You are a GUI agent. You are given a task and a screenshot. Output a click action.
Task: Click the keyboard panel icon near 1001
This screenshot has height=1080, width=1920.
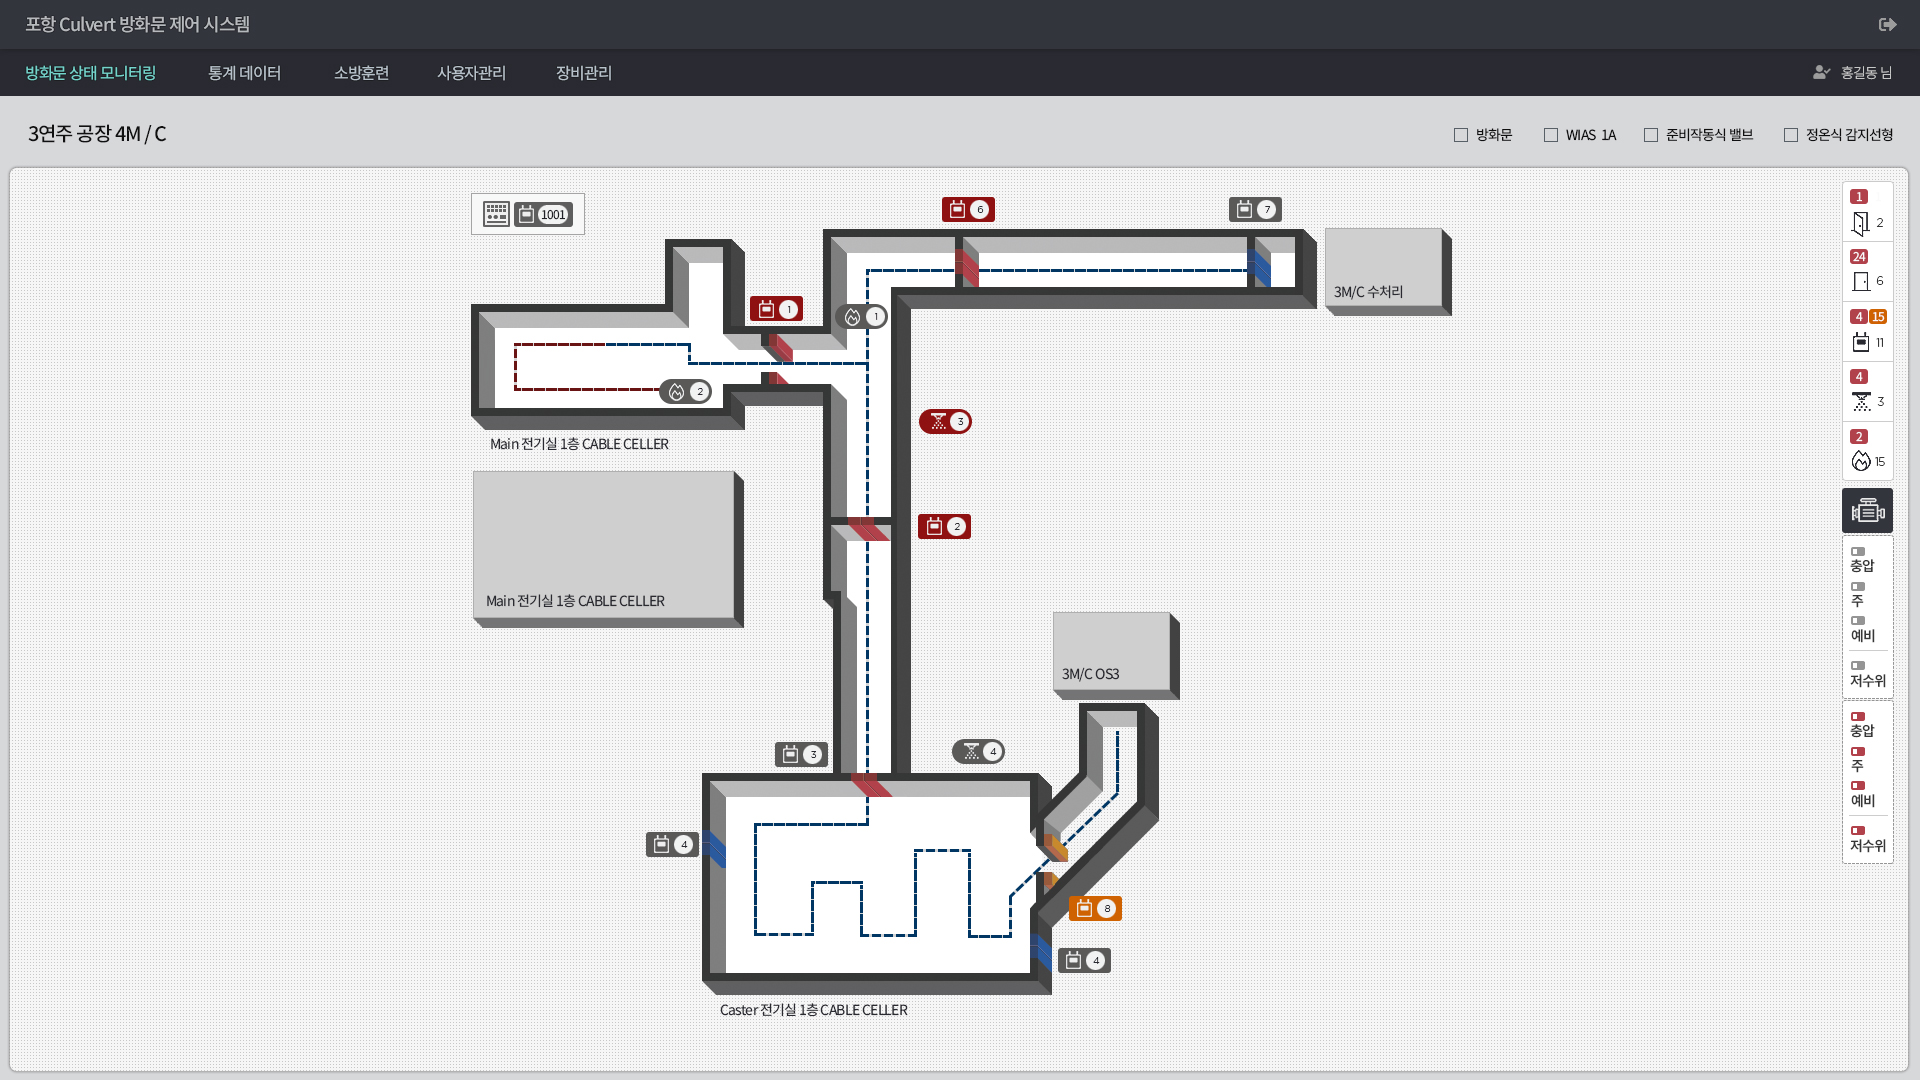coord(496,214)
